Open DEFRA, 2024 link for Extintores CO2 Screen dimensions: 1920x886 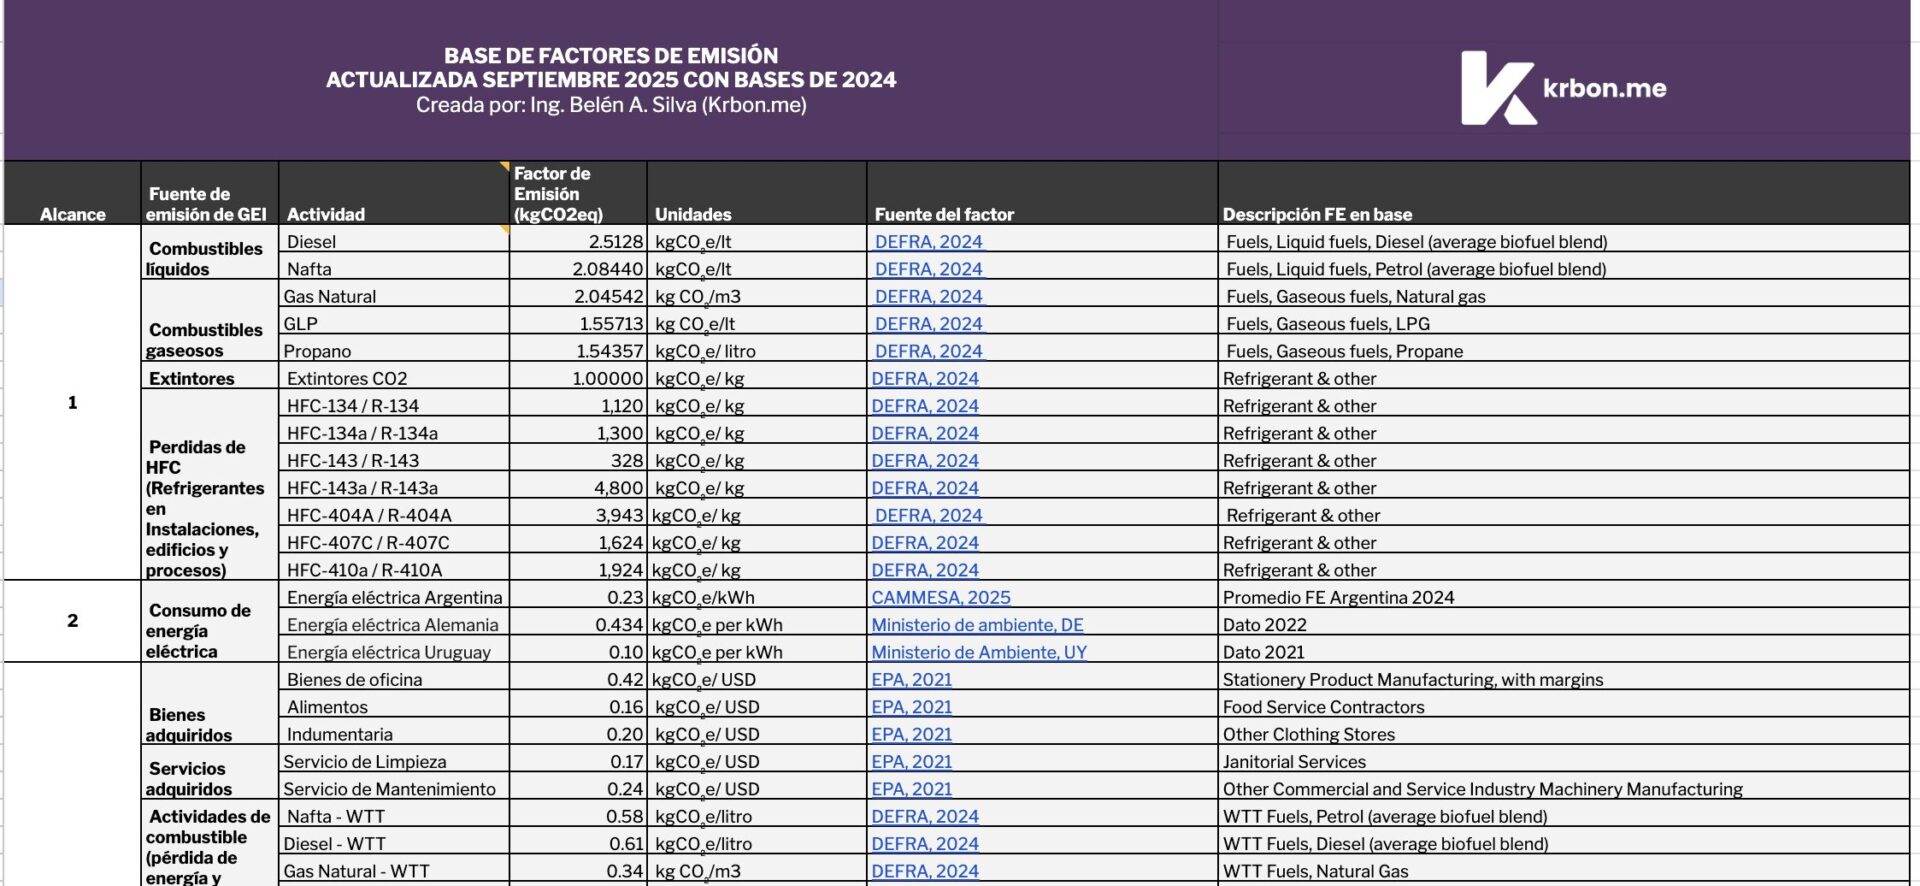(925, 379)
